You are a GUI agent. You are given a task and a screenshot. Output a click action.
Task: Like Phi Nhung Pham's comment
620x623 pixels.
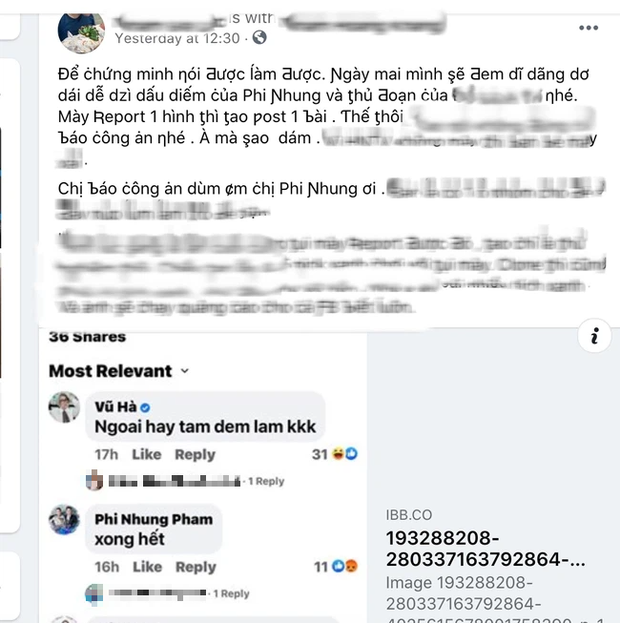(x=147, y=567)
